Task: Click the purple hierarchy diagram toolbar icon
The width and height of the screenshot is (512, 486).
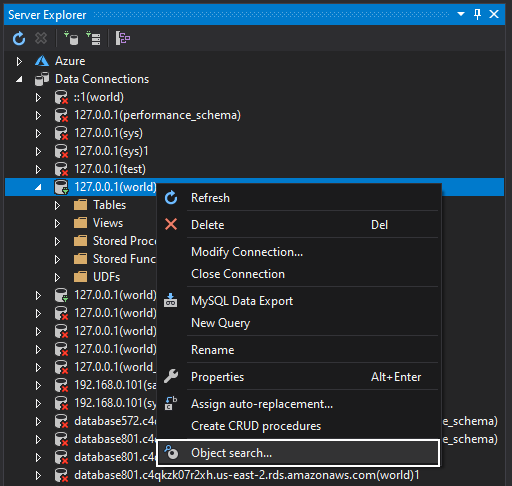Action: pyautogui.click(x=123, y=38)
